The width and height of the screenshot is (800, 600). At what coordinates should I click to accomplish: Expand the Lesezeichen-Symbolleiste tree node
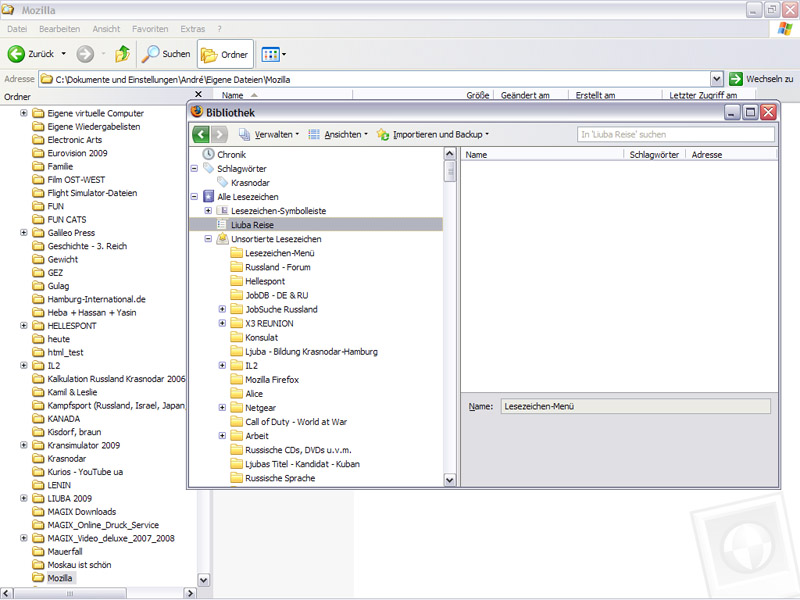point(208,211)
